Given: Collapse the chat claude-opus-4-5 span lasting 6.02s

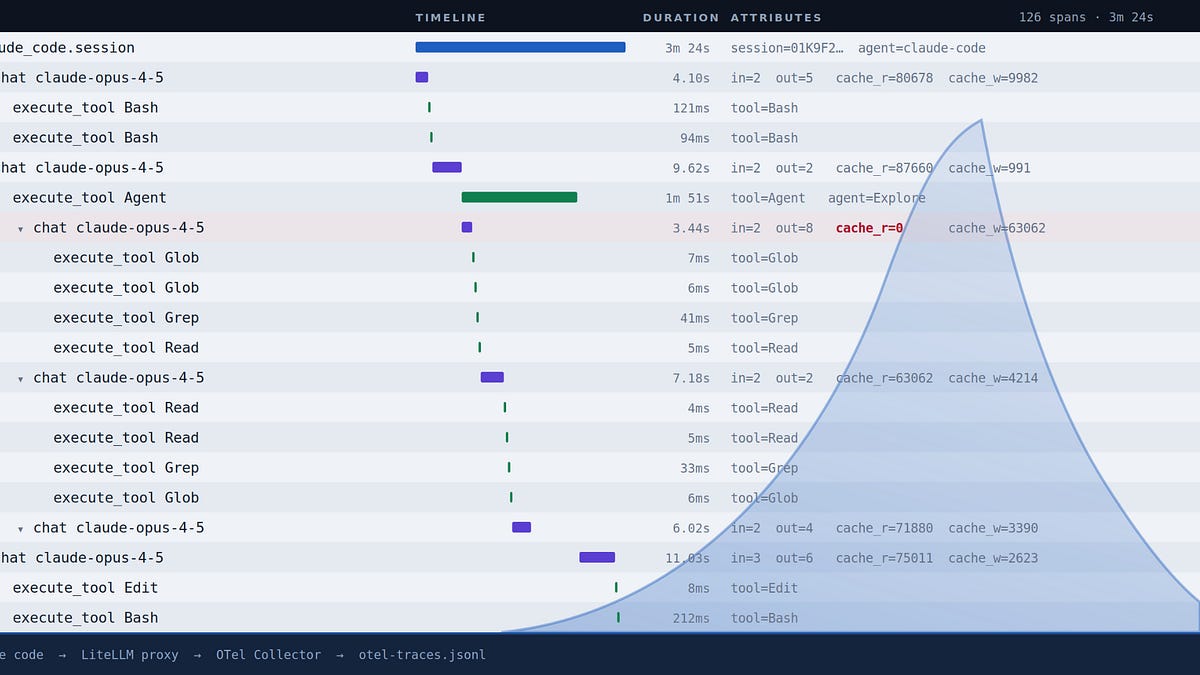Looking at the screenshot, I should (20, 529).
